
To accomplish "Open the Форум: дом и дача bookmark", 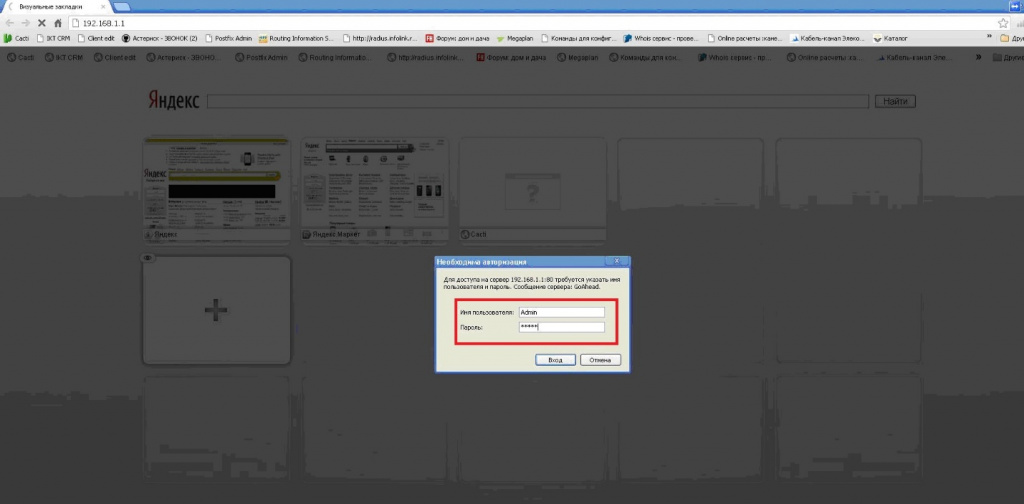I will tap(458, 39).
